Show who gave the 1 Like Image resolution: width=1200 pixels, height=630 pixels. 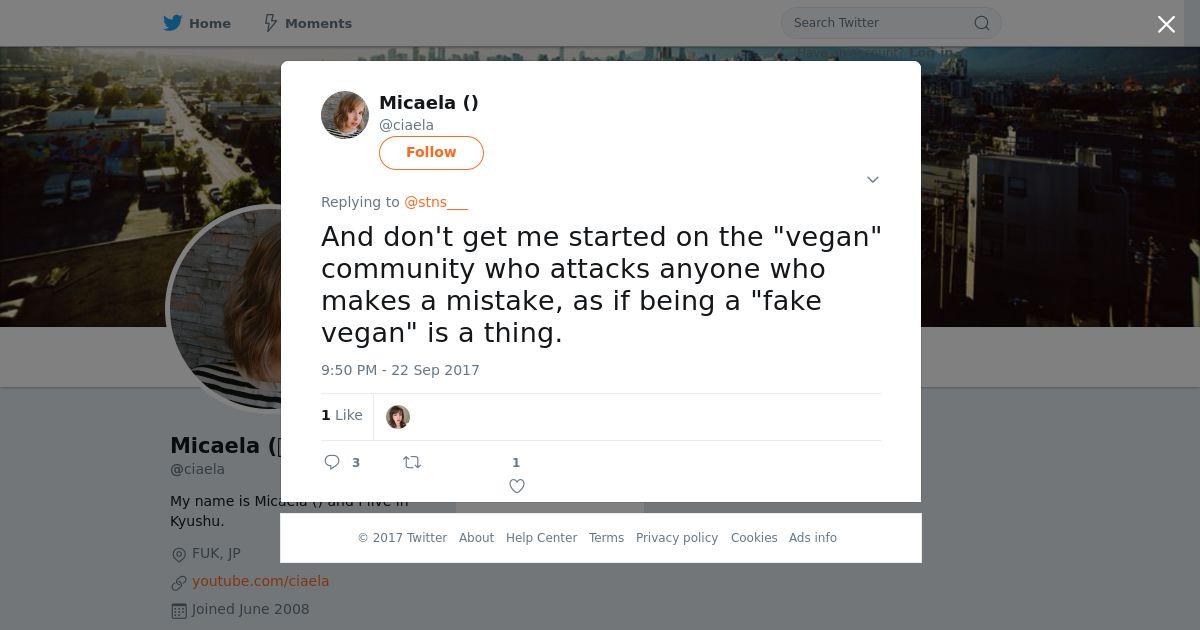click(x=342, y=415)
